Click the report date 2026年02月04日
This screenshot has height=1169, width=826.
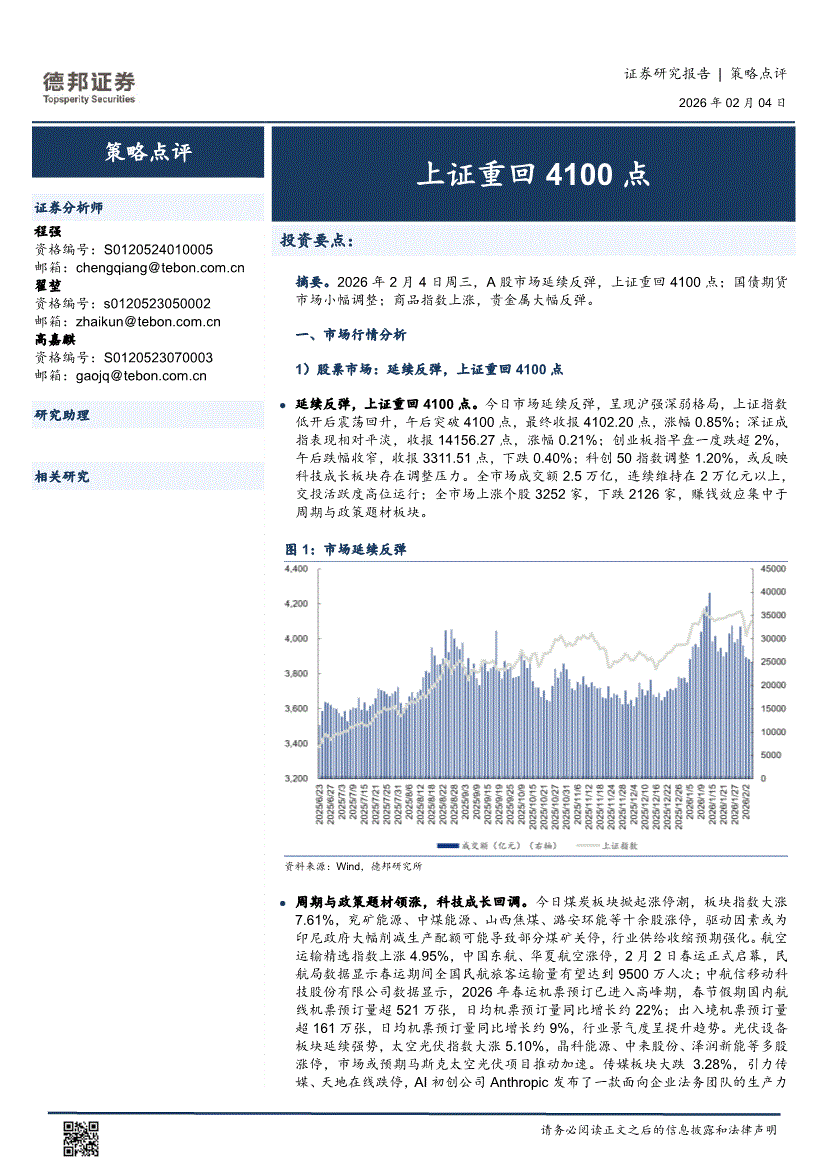732,102
